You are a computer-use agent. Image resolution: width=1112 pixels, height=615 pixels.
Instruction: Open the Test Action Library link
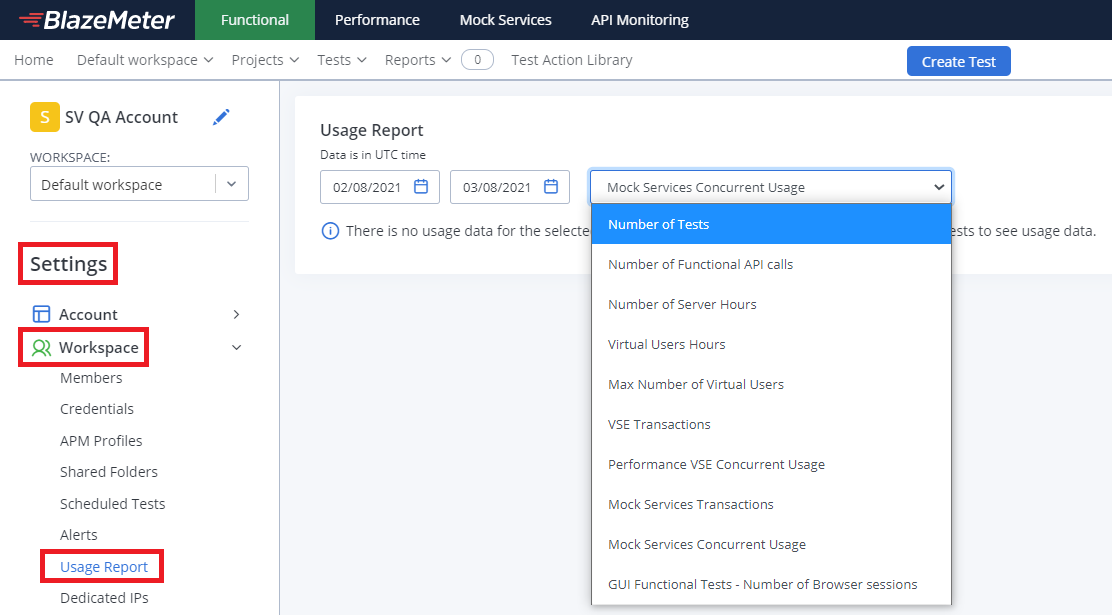click(572, 60)
